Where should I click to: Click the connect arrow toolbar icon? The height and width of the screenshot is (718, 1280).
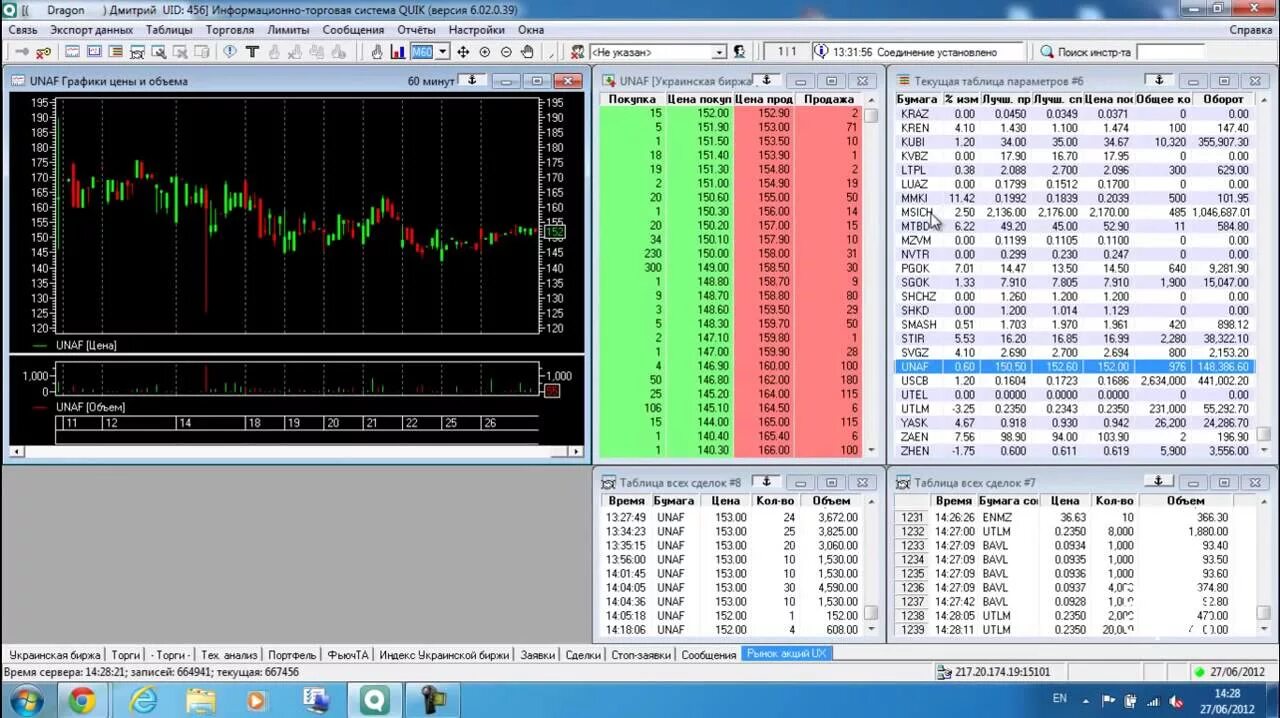(21, 52)
